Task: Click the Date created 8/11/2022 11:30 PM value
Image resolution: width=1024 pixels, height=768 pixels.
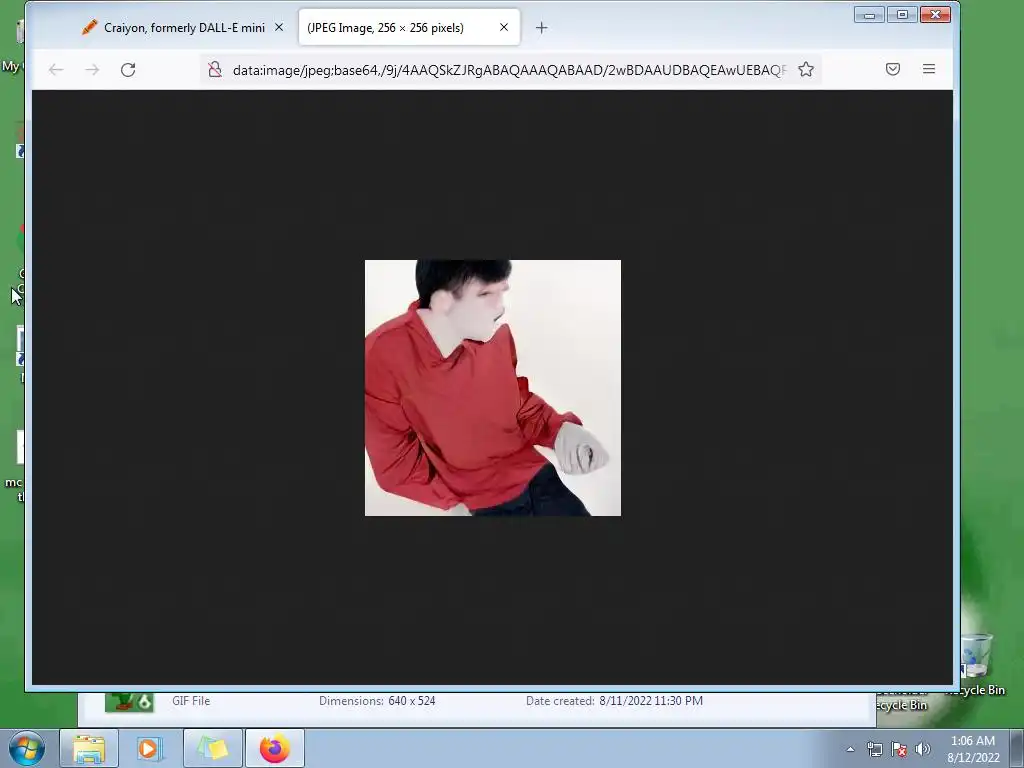Action: tap(651, 701)
